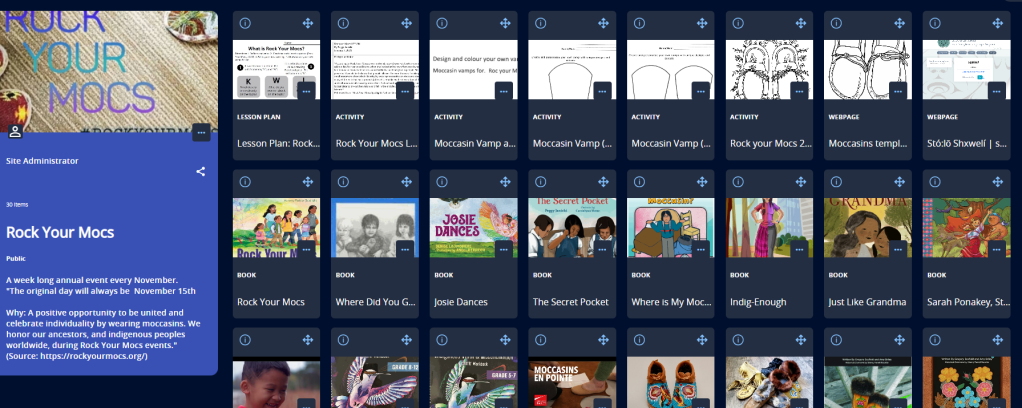
Task: Open the collection banner three-dot options menu
Action: click(x=200, y=131)
